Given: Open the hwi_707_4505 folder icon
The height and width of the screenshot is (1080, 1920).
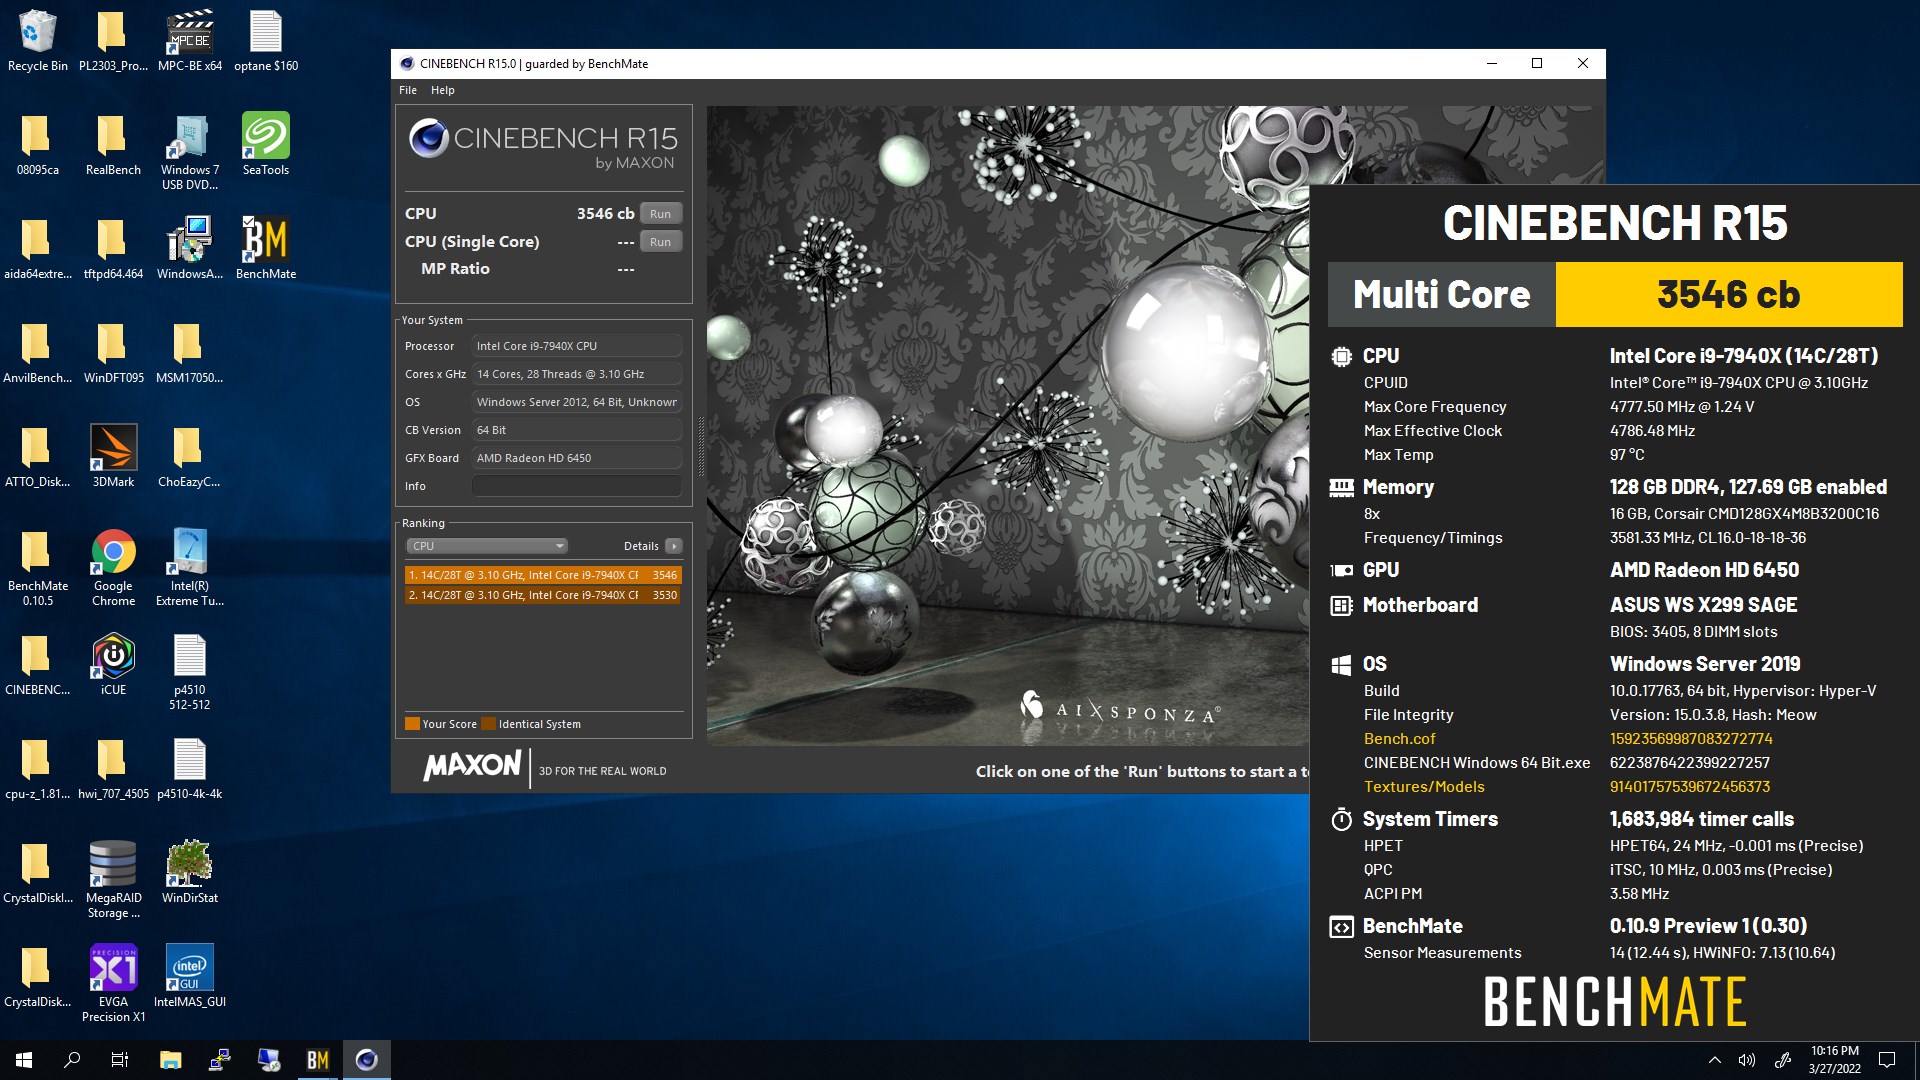Looking at the screenshot, I should coord(113,768).
